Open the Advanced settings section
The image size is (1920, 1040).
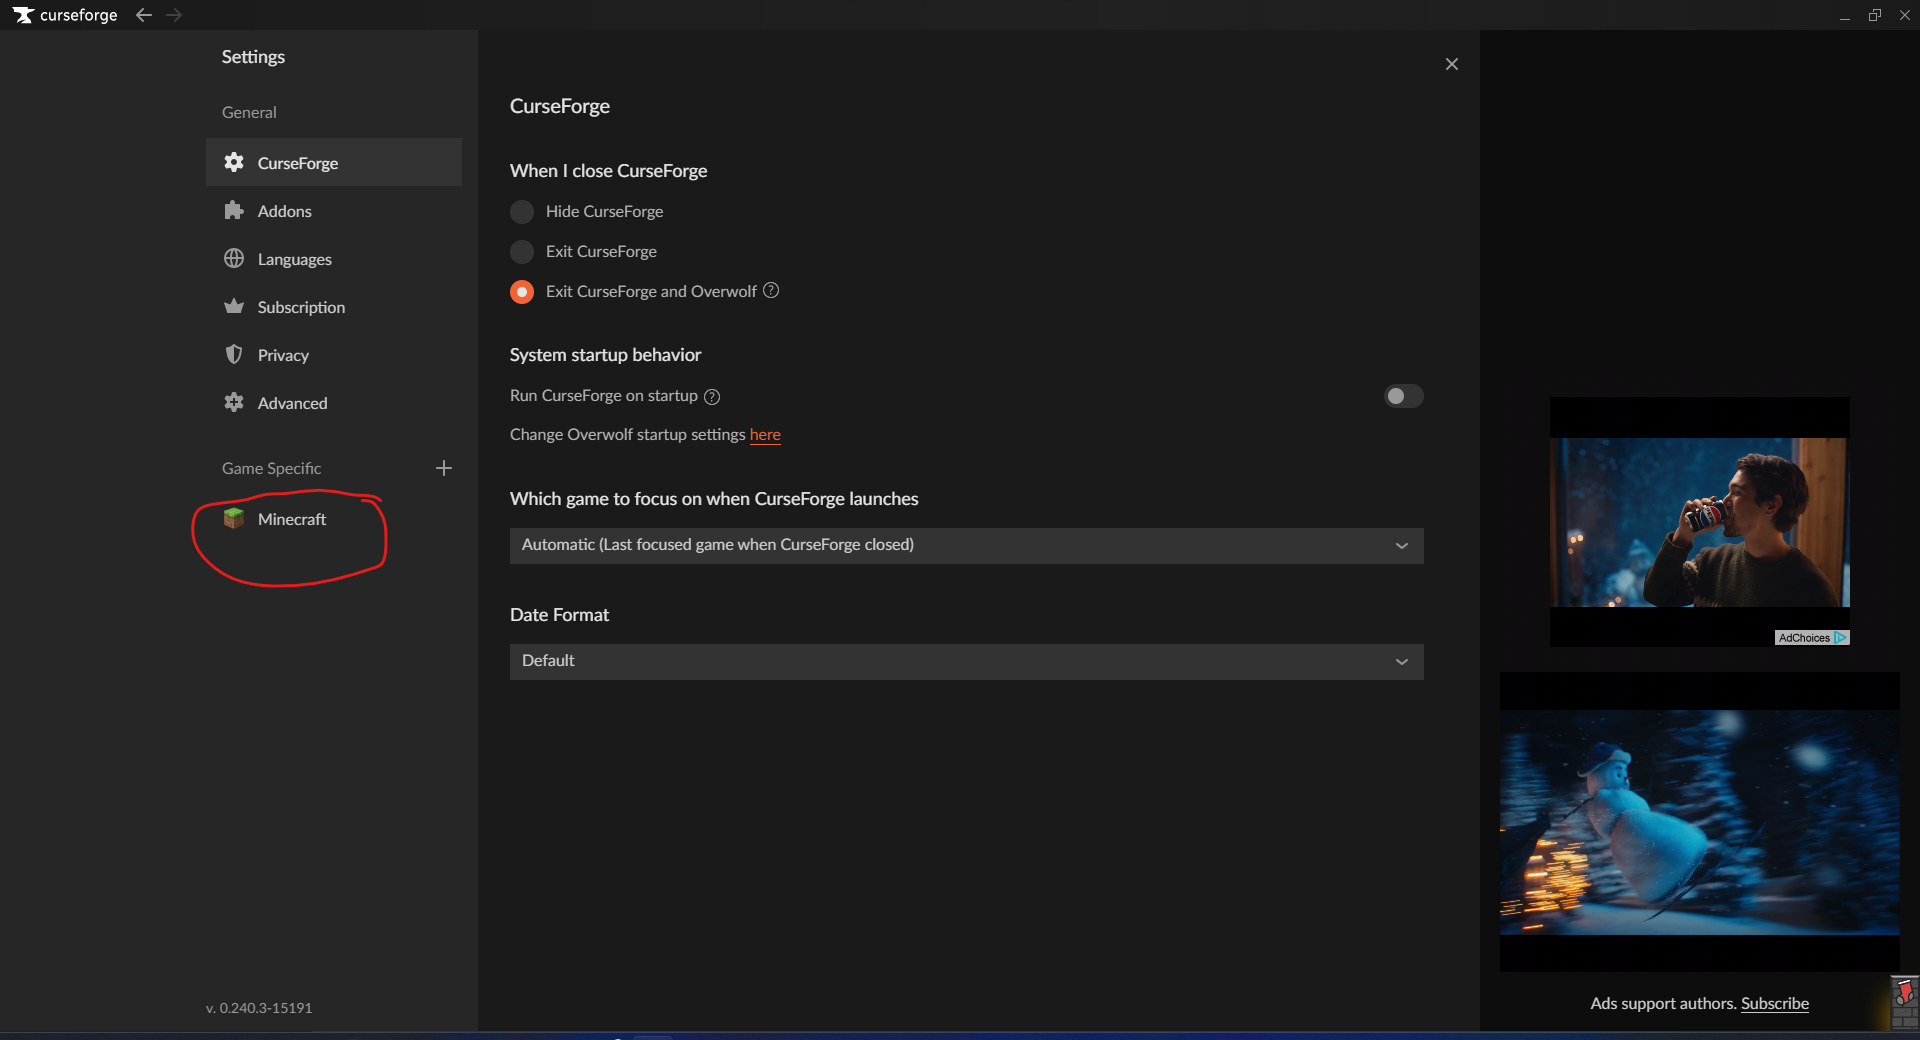pyautogui.click(x=292, y=403)
